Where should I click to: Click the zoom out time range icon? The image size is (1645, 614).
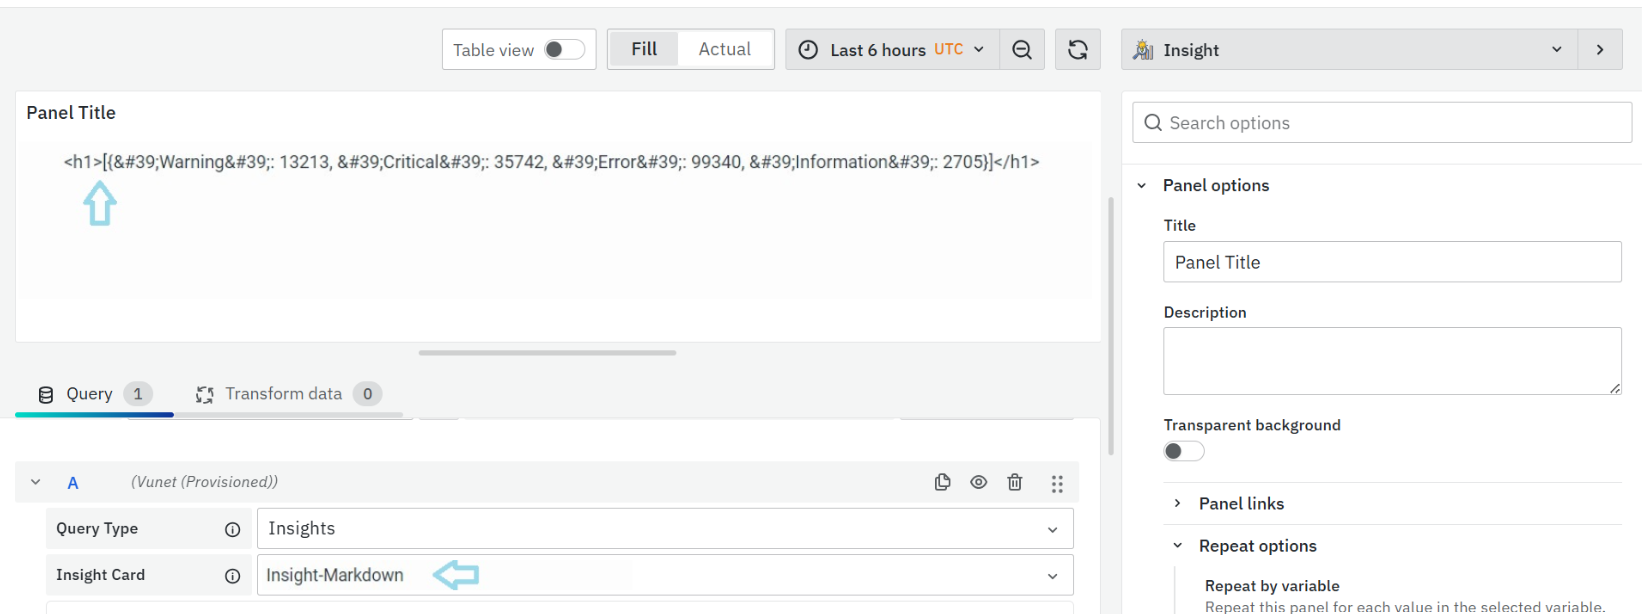(1021, 50)
